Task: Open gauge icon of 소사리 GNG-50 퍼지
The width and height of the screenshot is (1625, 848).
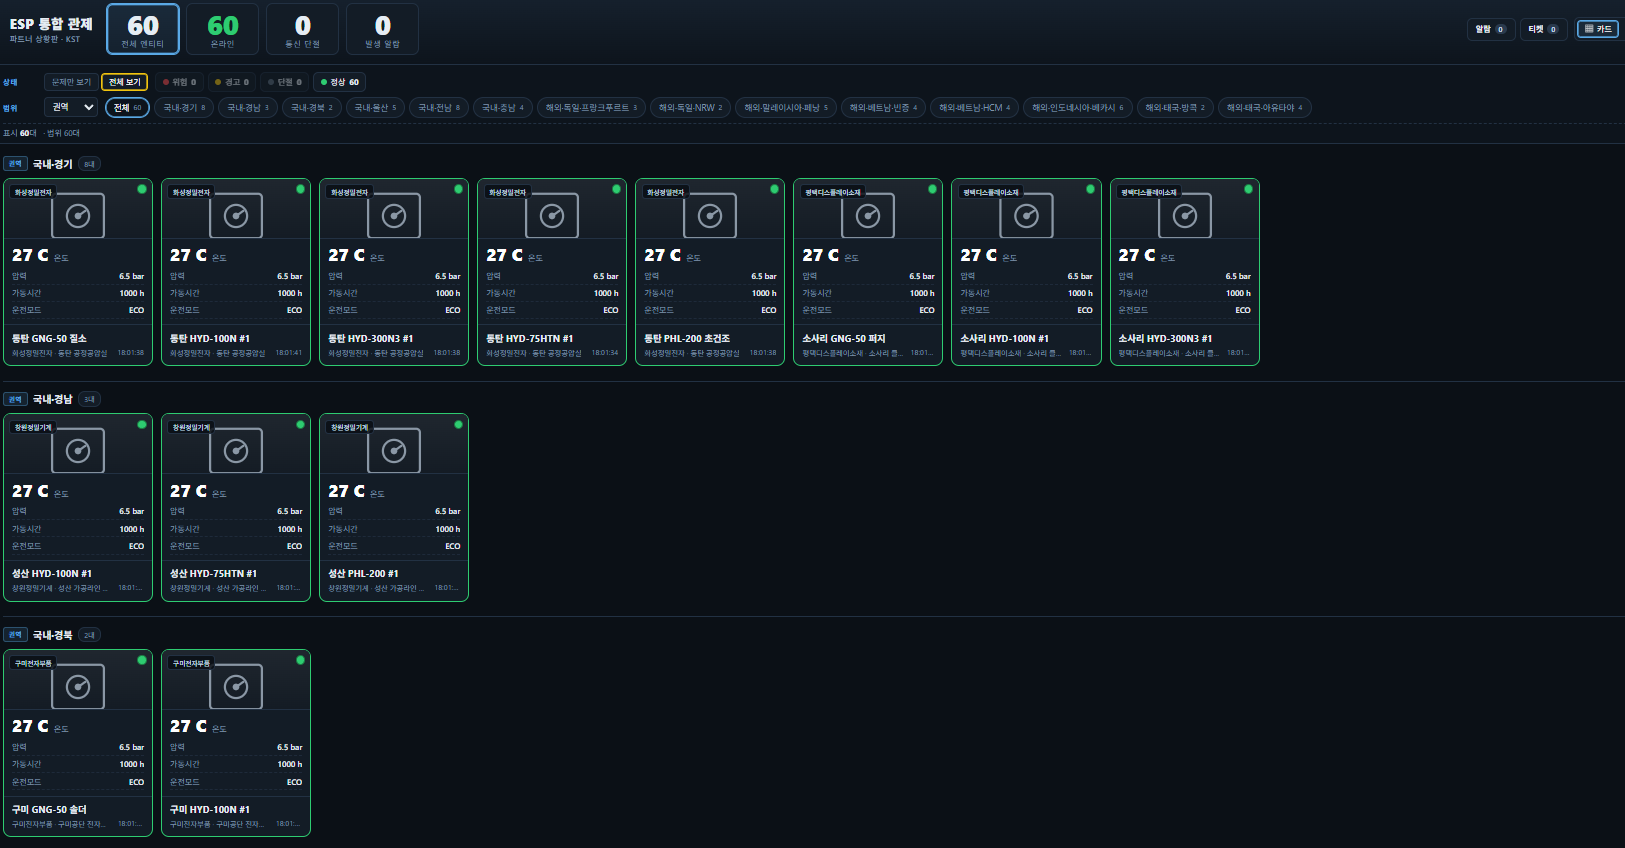Action: 868,215
